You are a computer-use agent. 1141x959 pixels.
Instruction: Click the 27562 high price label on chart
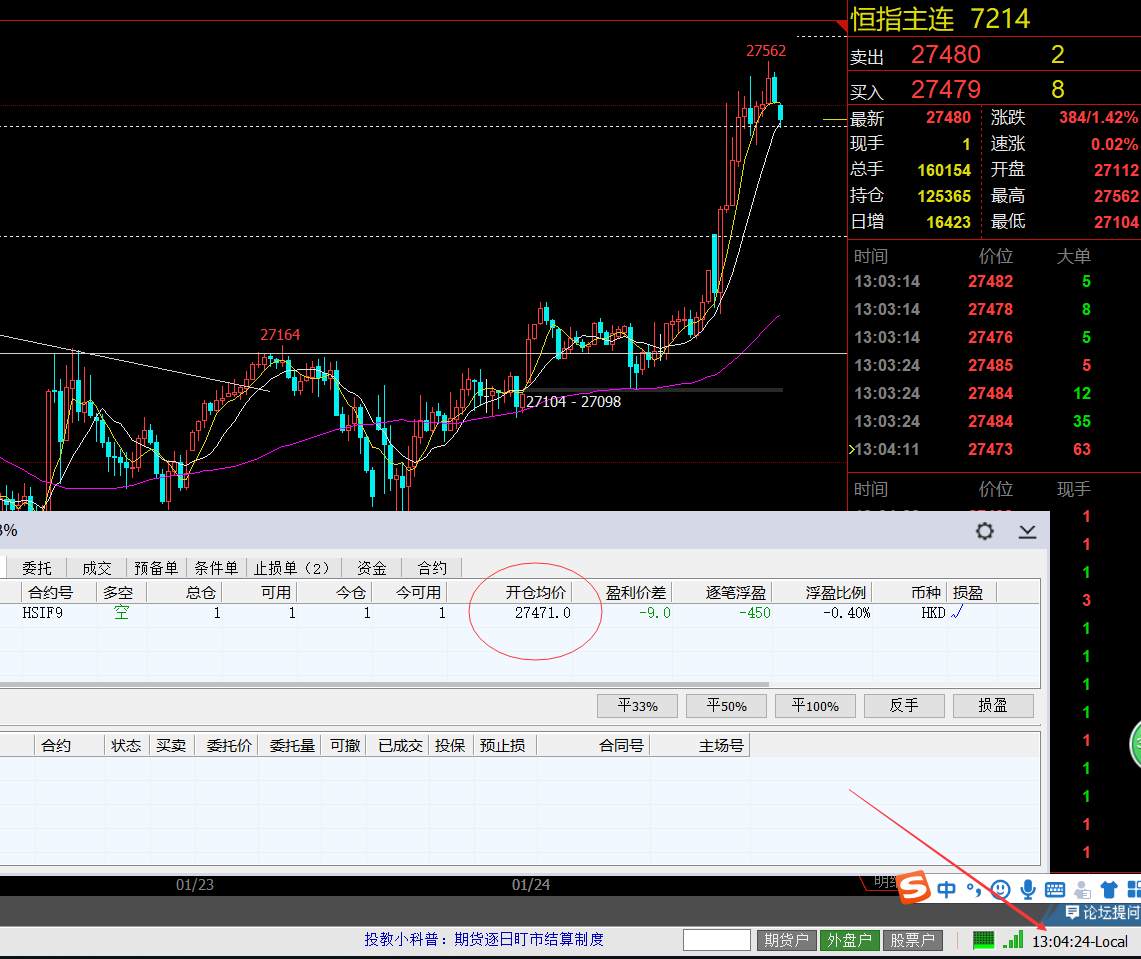(x=766, y=51)
